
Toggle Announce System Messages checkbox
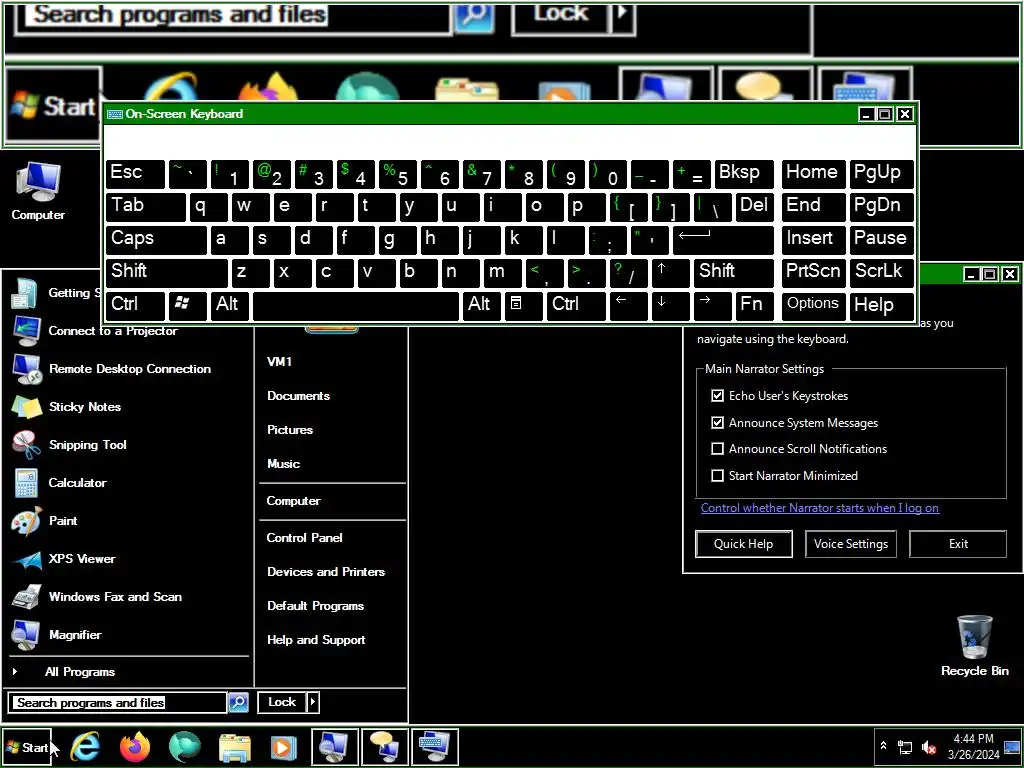(x=717, y=423)
